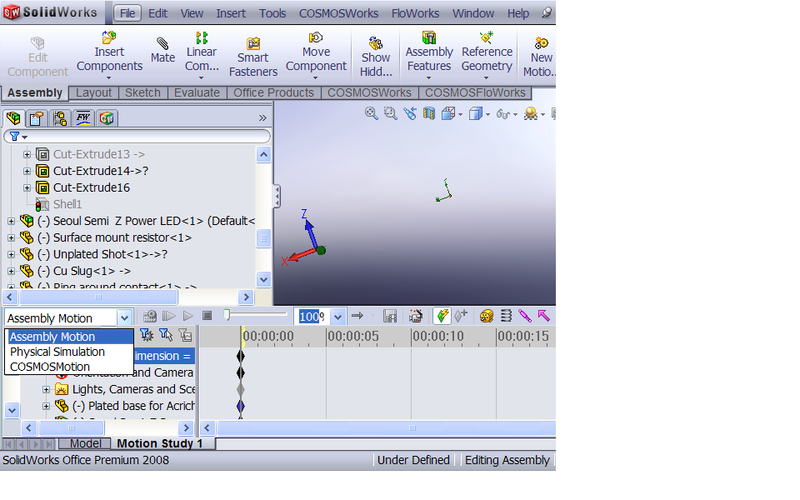Expand the Seoul Semi Z Power LED component
This screenshot has height=500, width=800.
click(x=11, y=221)
